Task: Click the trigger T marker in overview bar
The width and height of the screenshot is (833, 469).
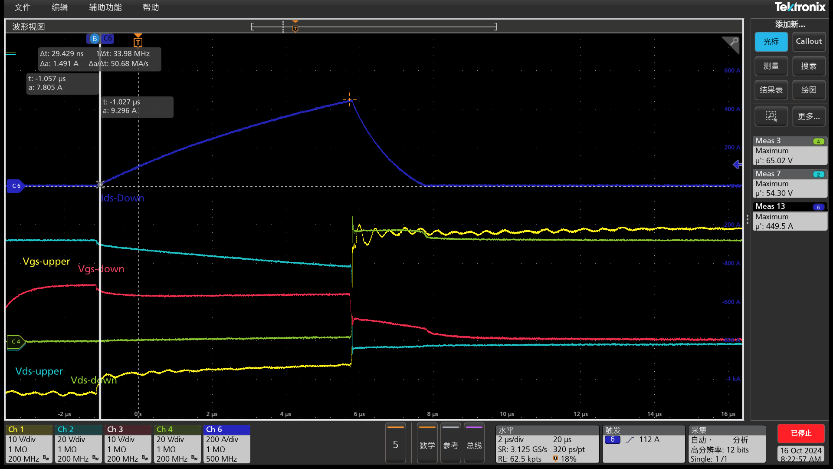Action: coord(295,26)
